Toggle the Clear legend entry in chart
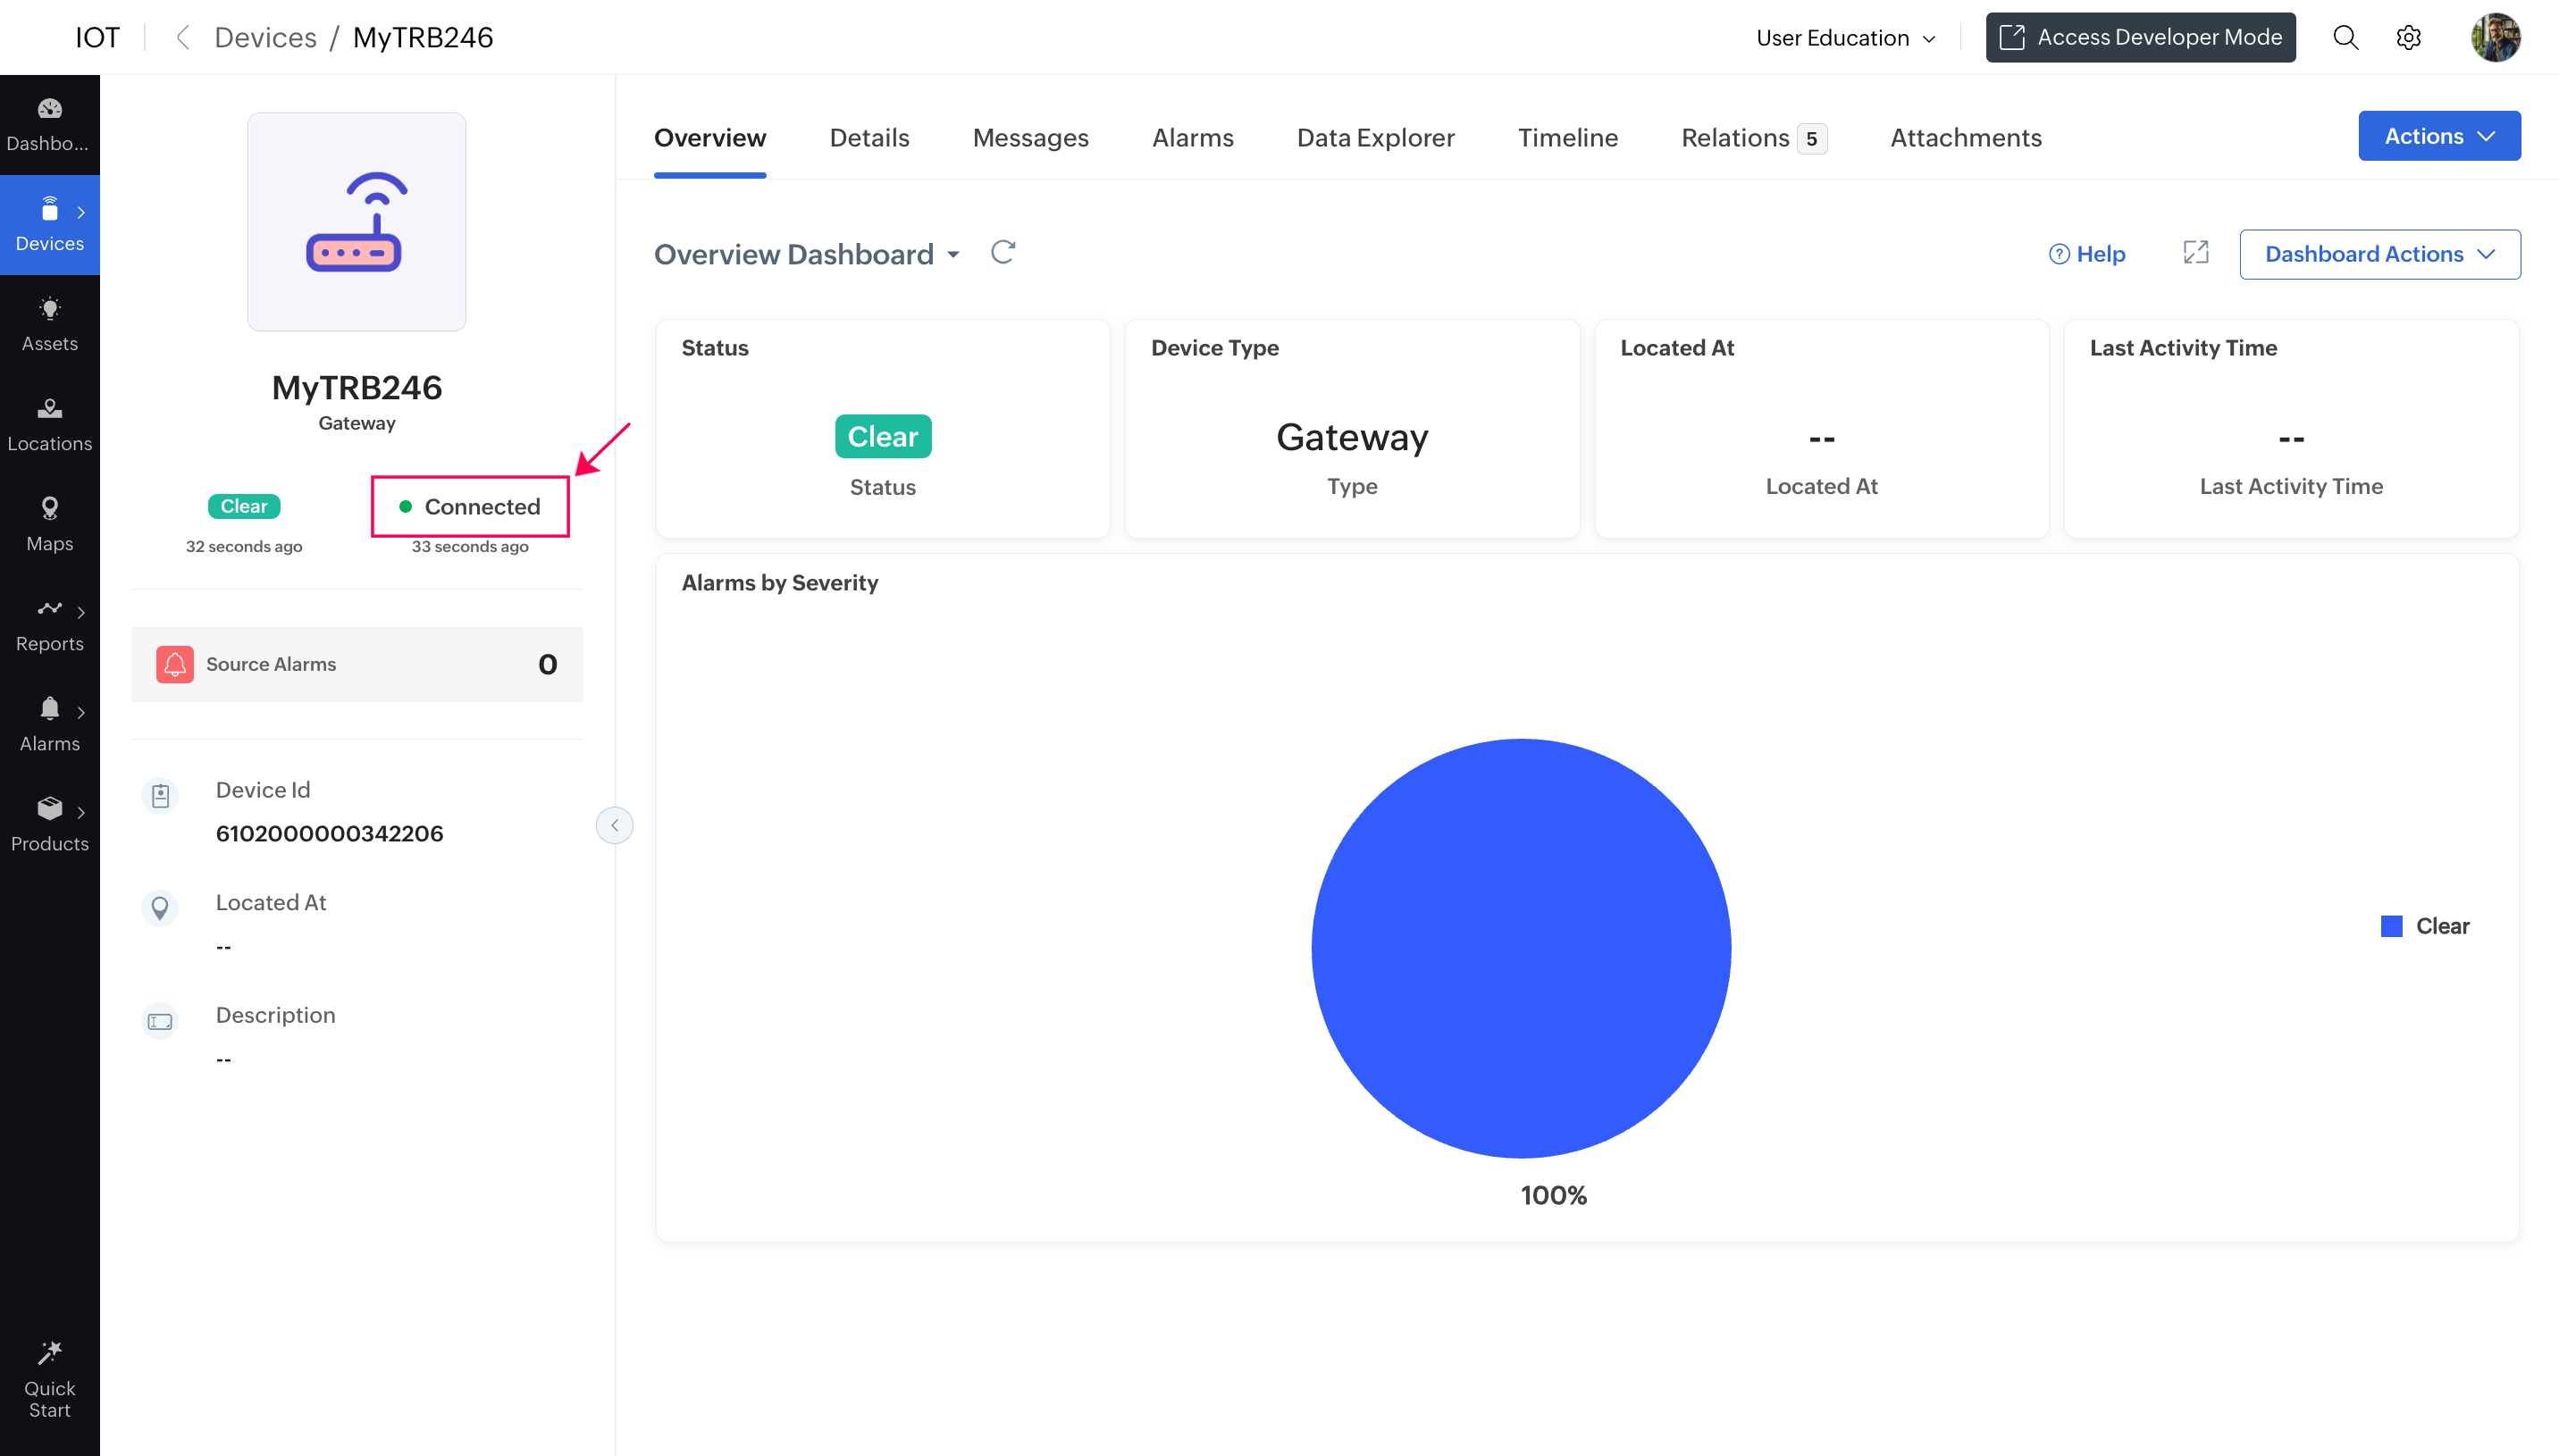Viewport: 2559px width, 1456px height. [x=2425, y=926]
